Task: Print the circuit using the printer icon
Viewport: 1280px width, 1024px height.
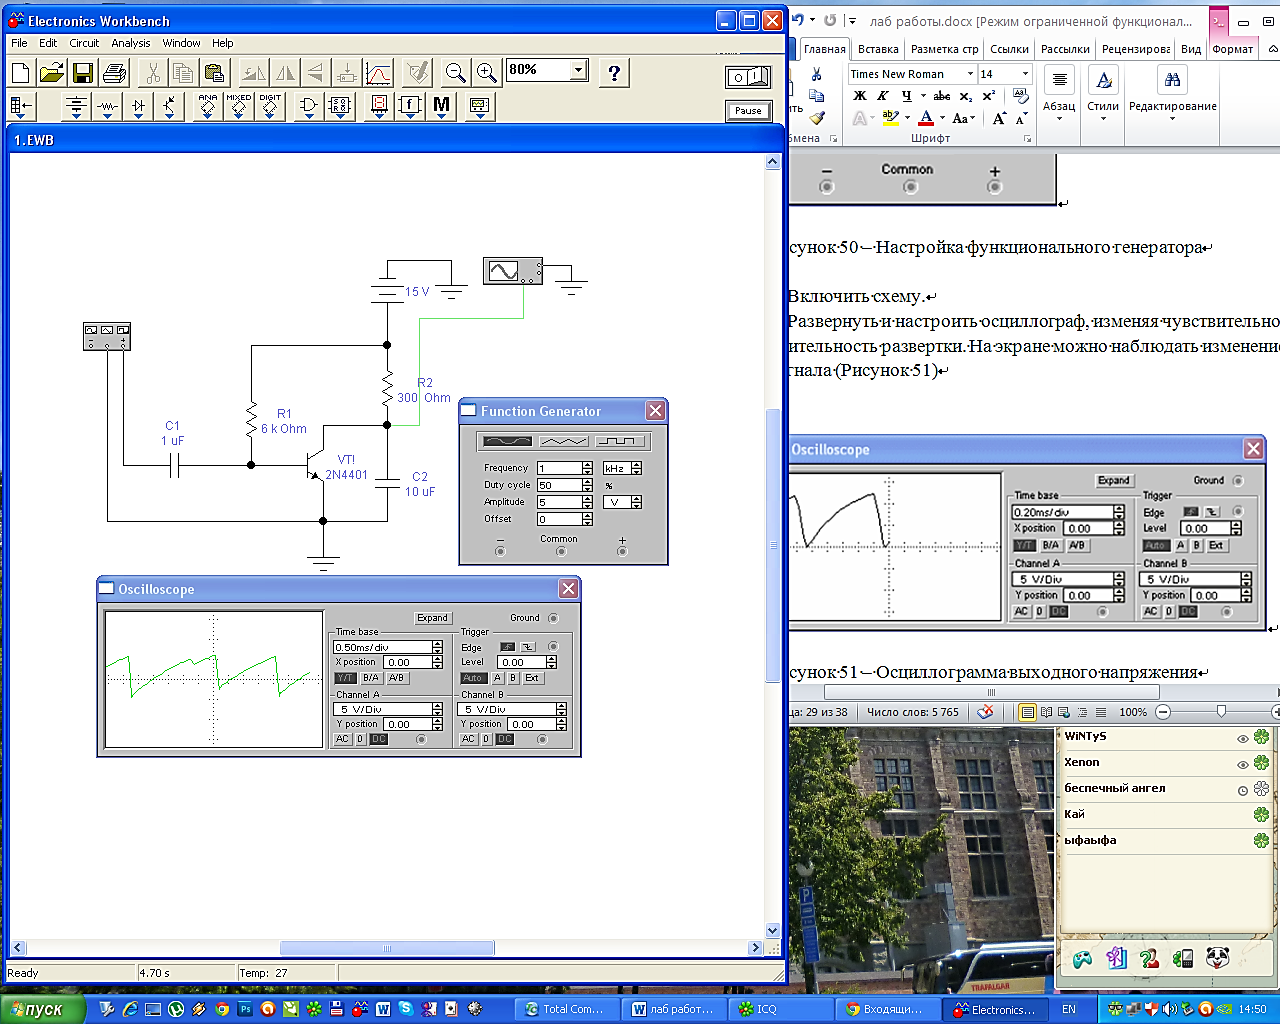Action: [x=114, y=73]
